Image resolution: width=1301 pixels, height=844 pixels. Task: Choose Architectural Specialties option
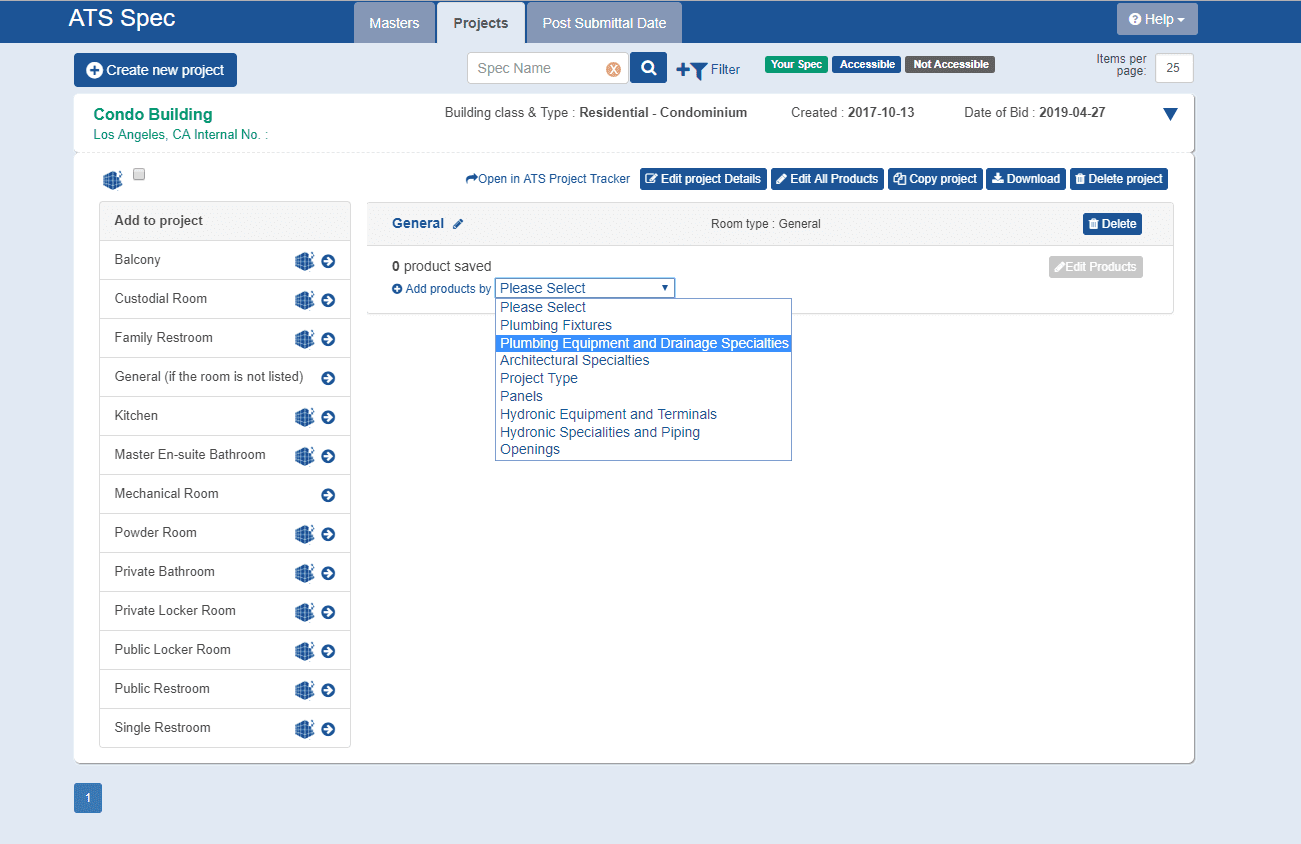(643, 360)
